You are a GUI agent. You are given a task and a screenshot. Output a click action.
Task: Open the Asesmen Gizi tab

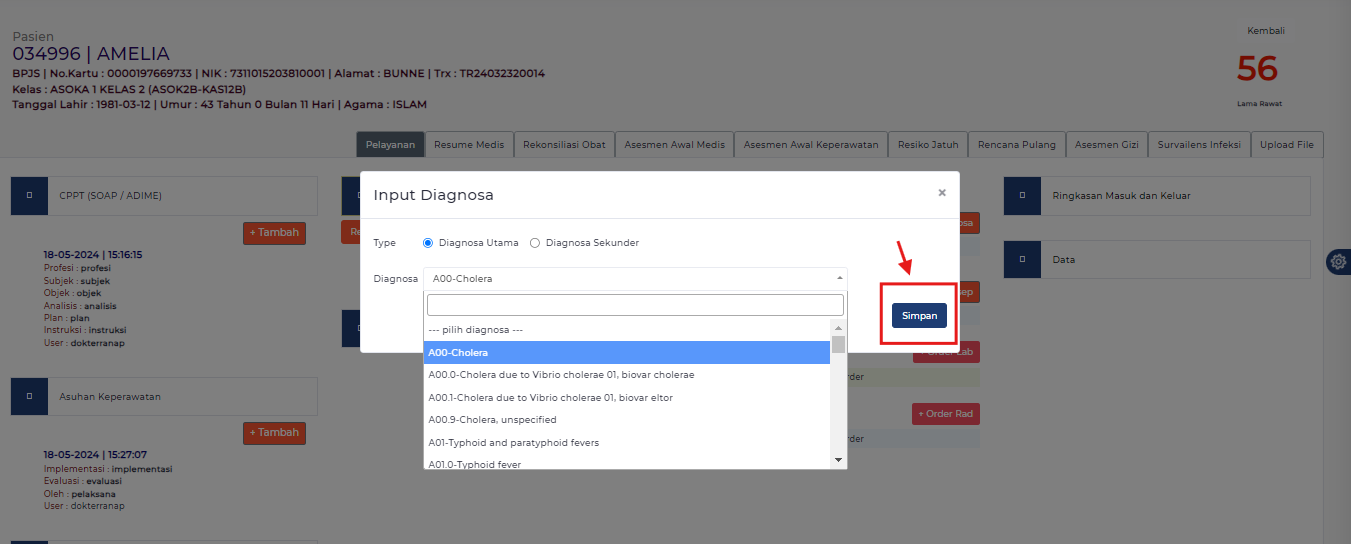(1106, 145)
